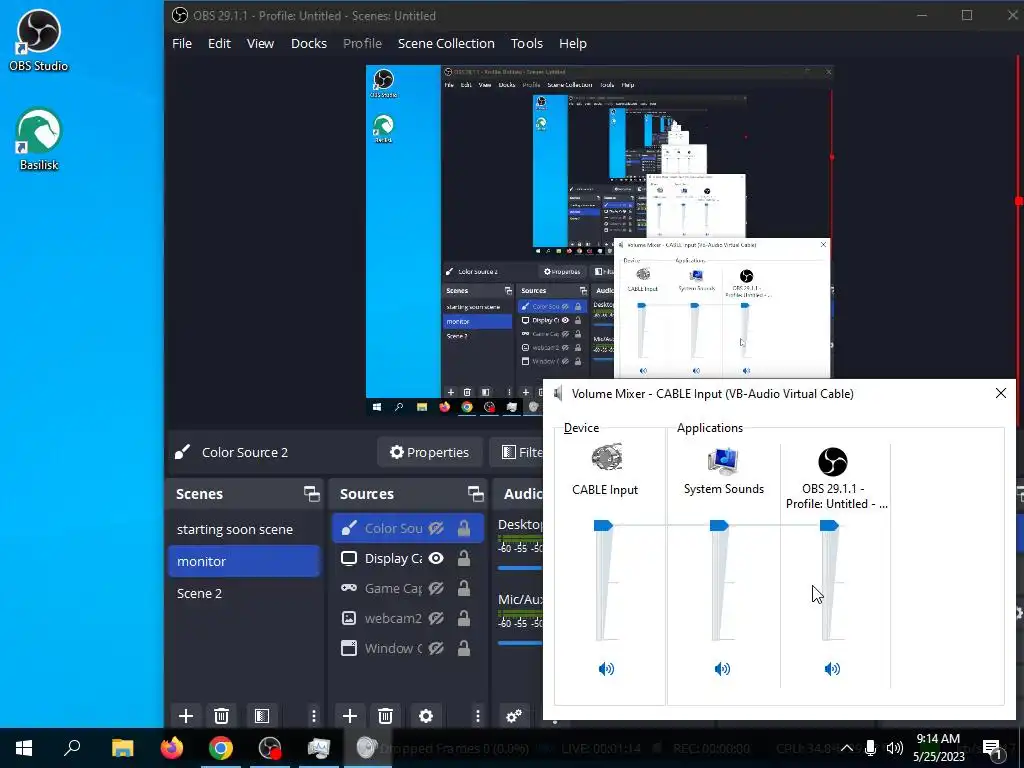The height and width of the screenshot is (768, 1024).
Task: Open File Explorer from taskbar
Action: [122, 748]
